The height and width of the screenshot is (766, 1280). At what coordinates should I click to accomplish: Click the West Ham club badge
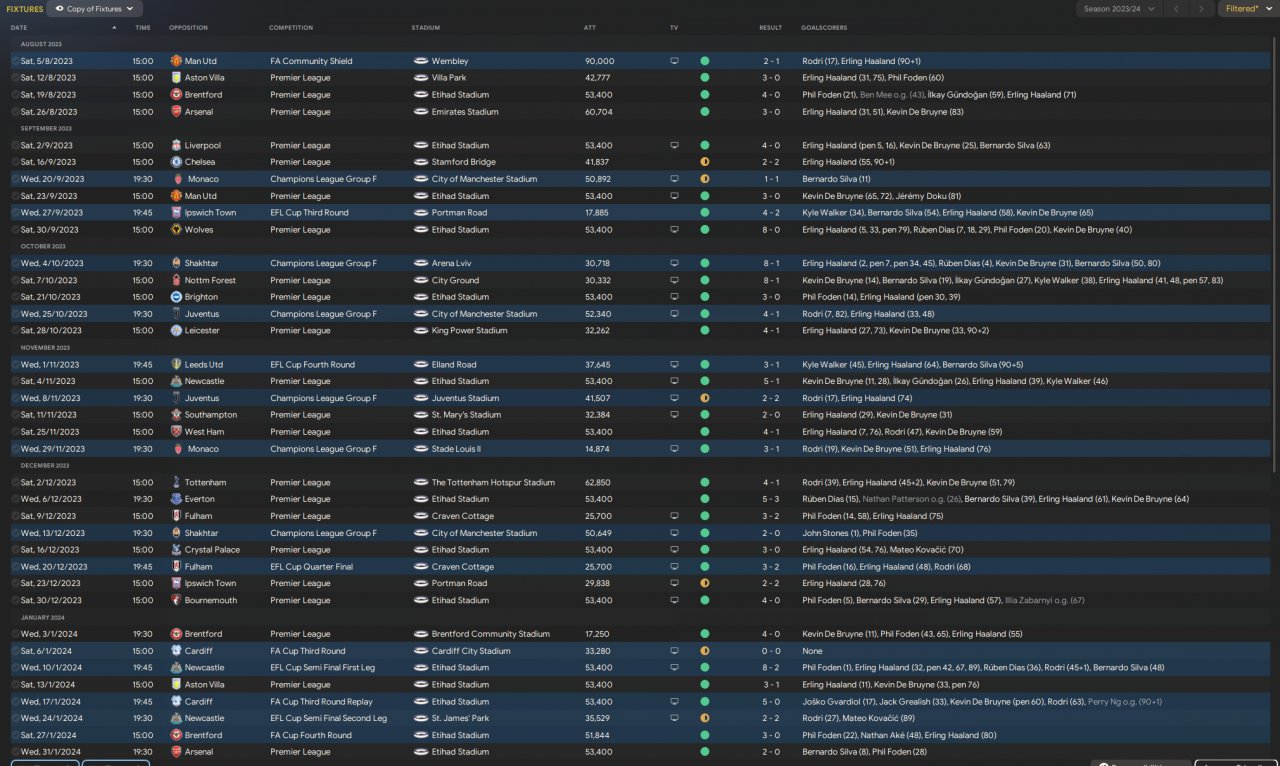pos(176,432)
